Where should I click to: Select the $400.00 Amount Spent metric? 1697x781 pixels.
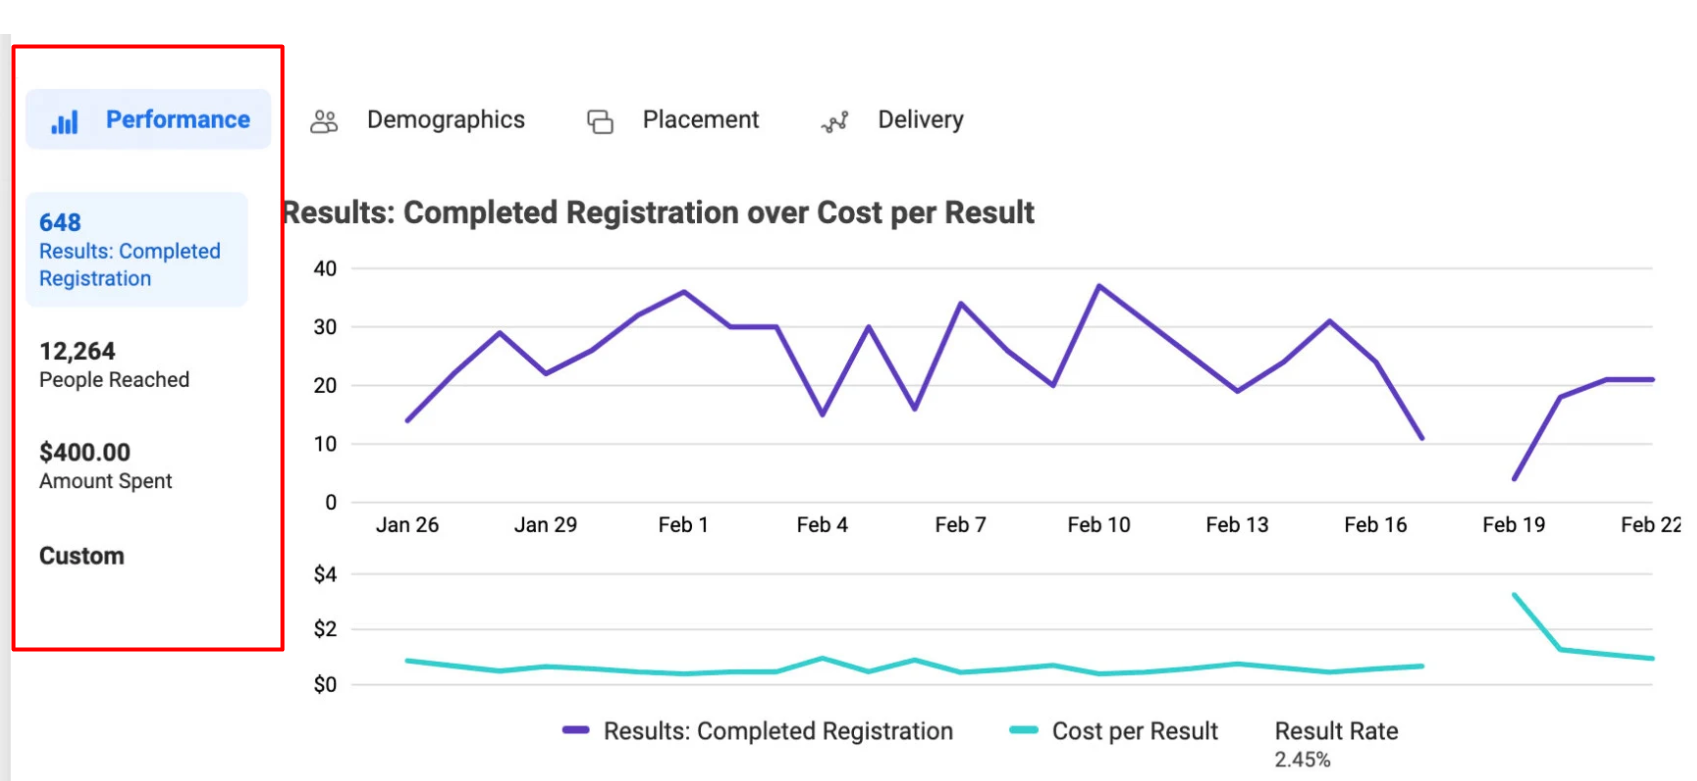point(105,466)
